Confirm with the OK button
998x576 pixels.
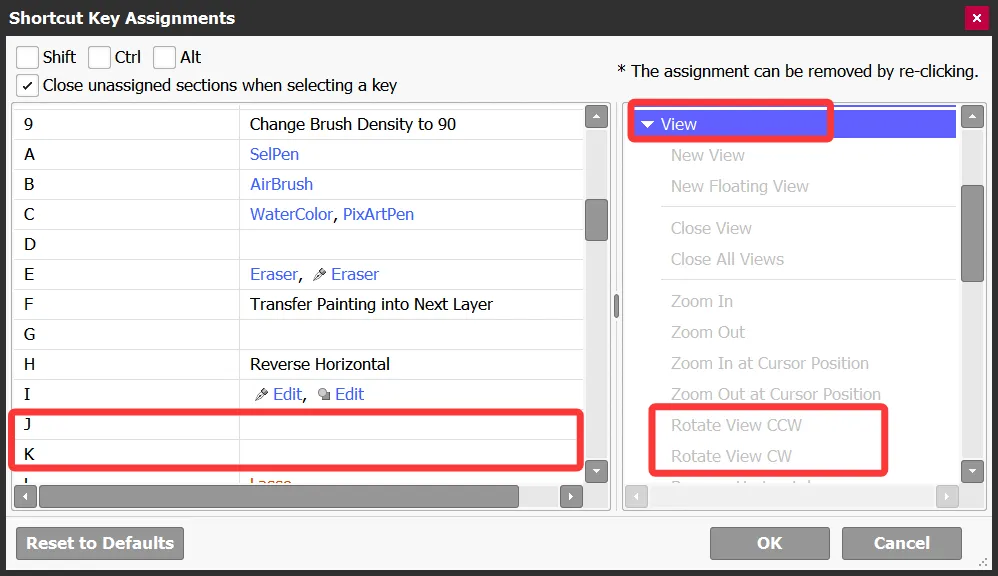(770, 544)
